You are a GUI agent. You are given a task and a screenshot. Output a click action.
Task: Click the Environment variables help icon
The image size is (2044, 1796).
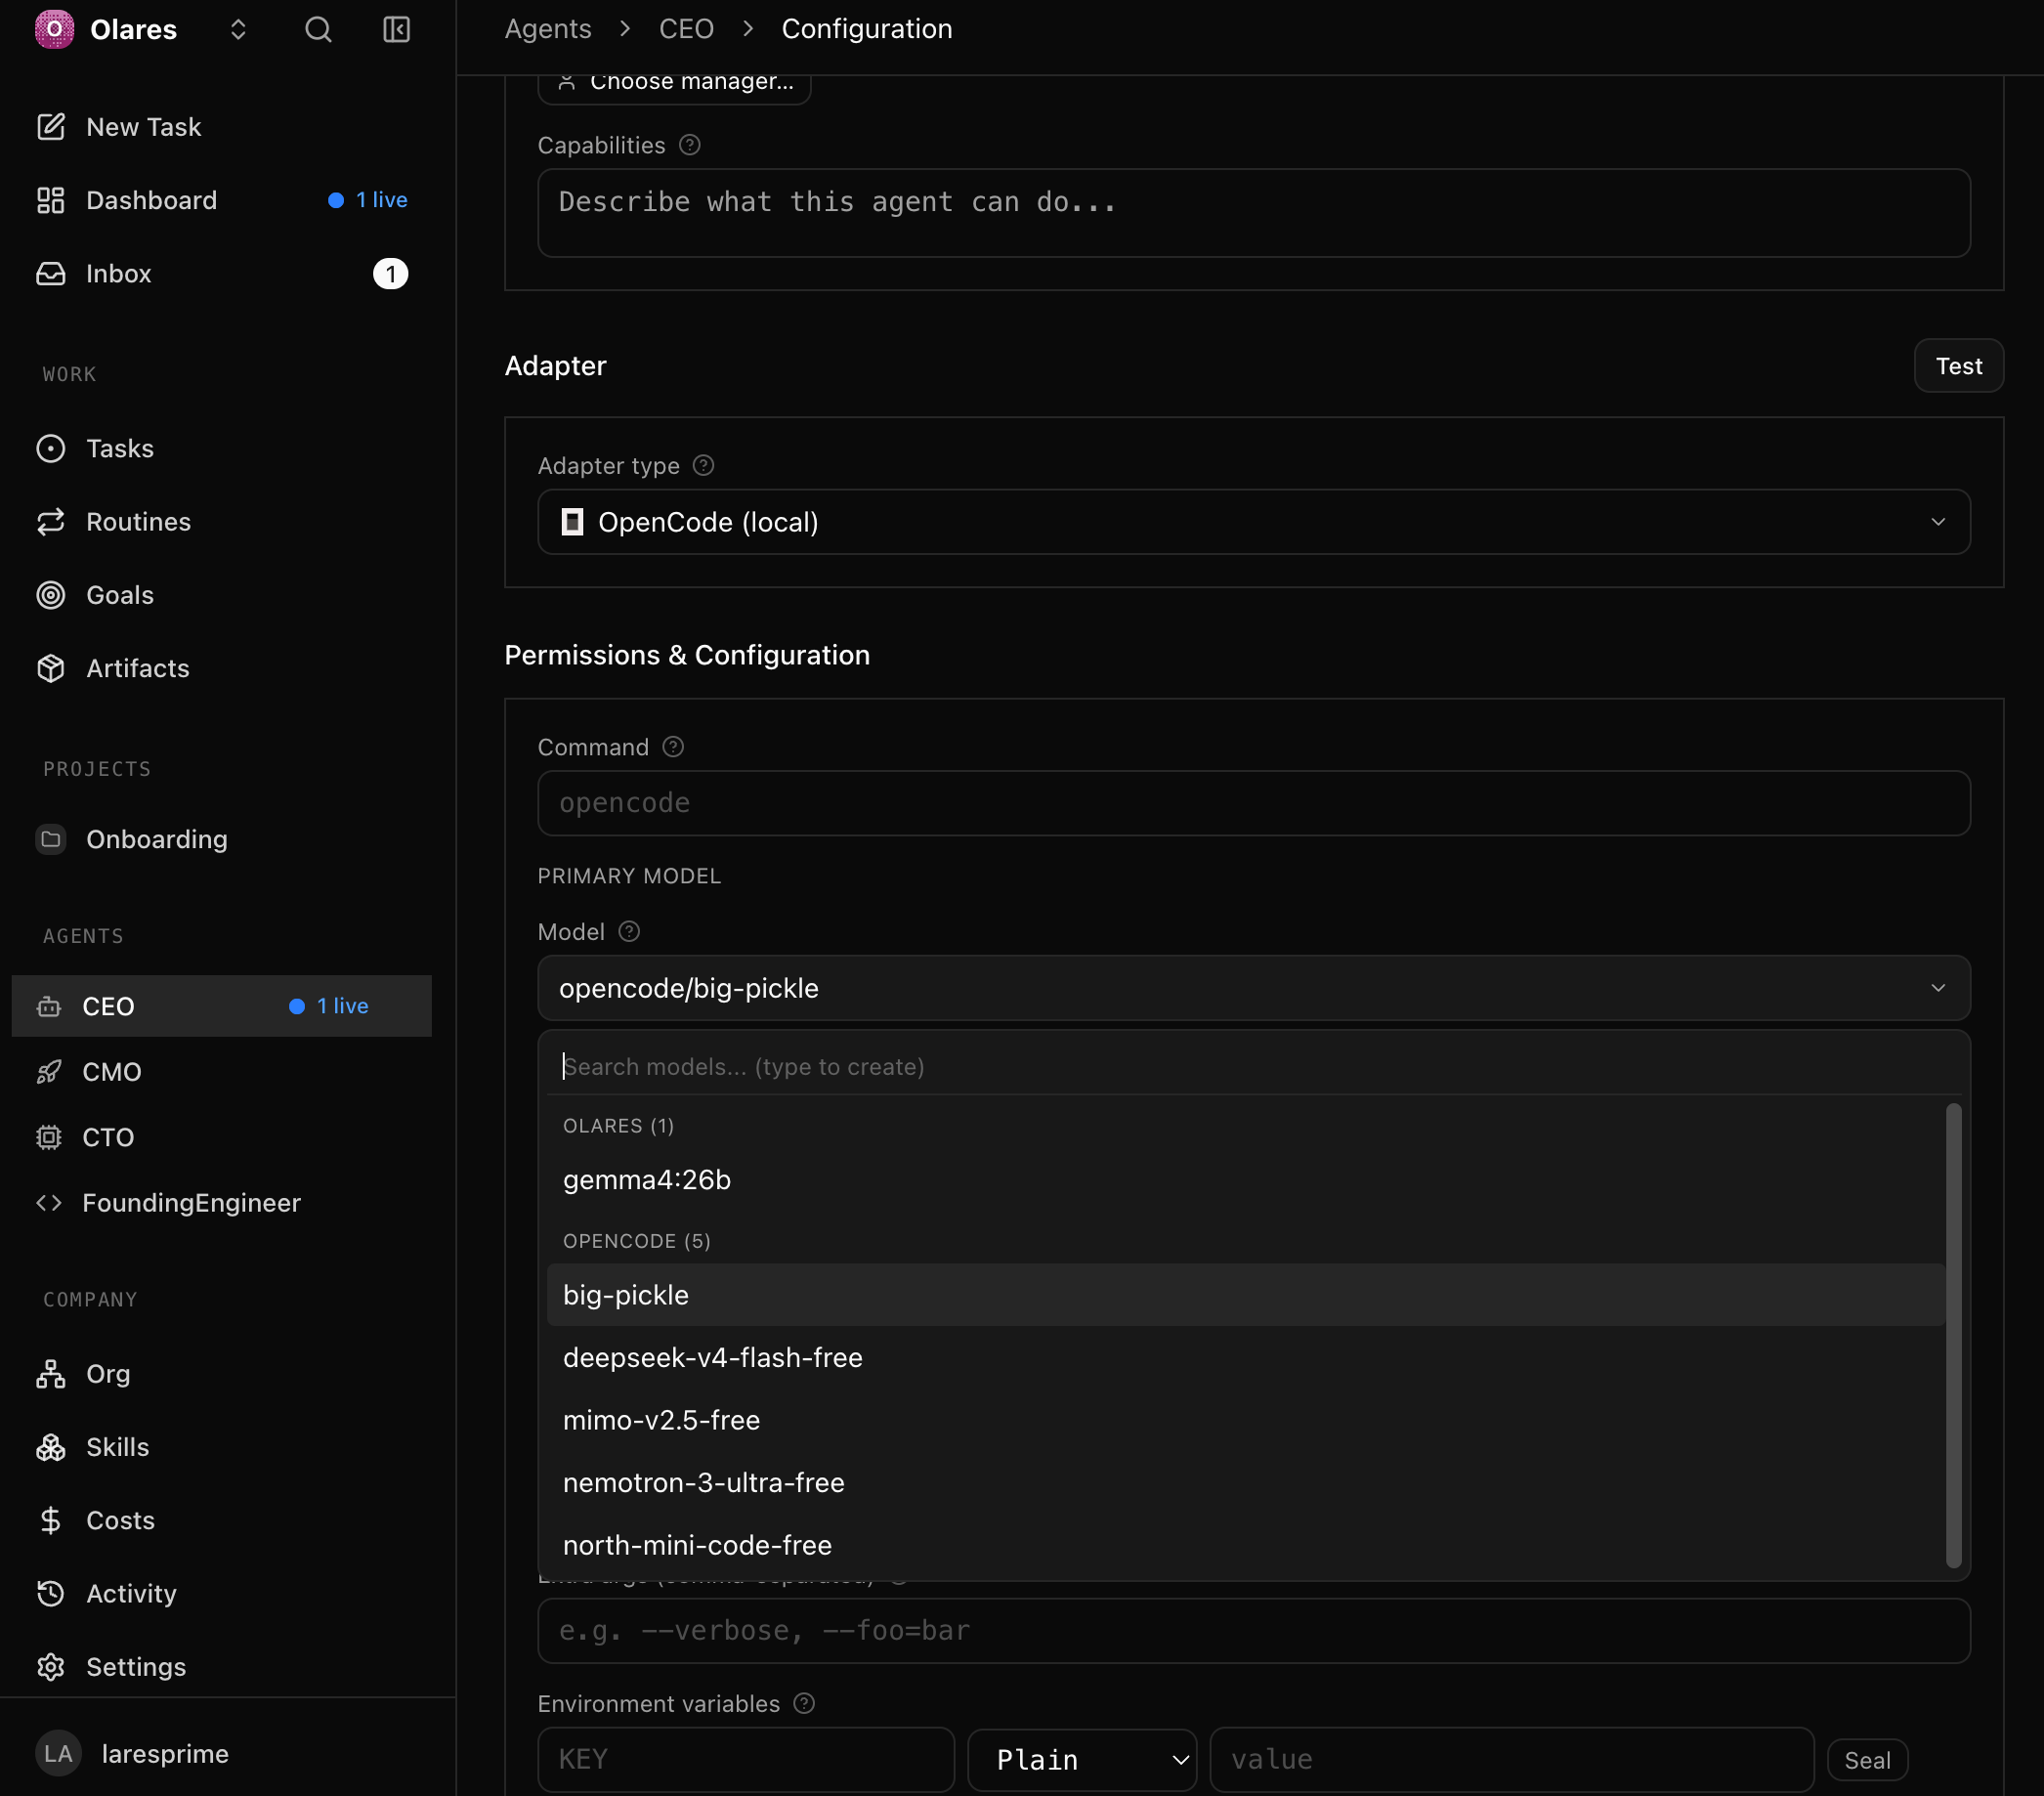pyautogui.click(x=804, y=1704)
